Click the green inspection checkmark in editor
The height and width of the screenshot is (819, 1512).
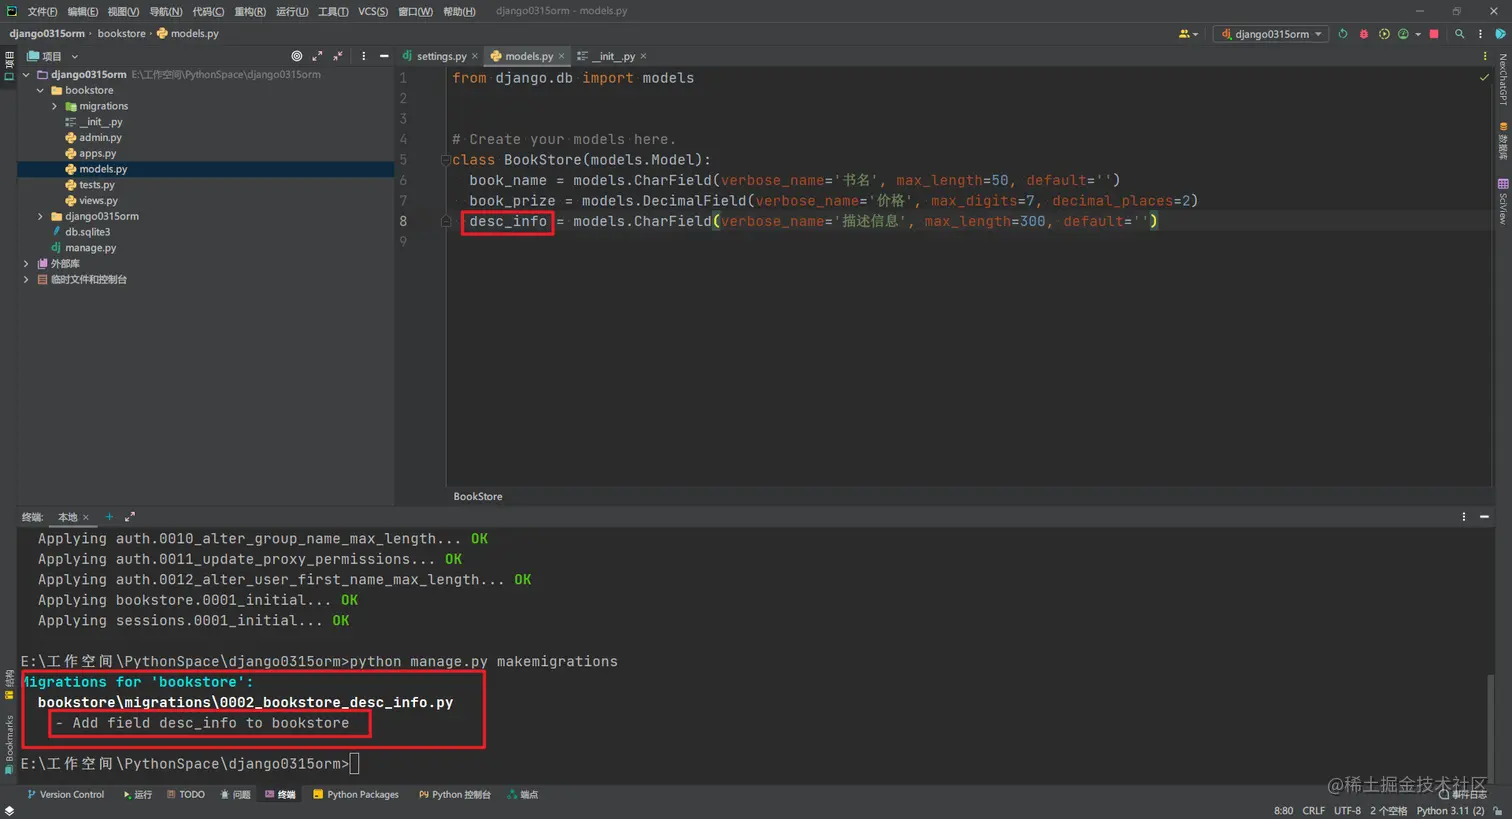click(1484, 77)
